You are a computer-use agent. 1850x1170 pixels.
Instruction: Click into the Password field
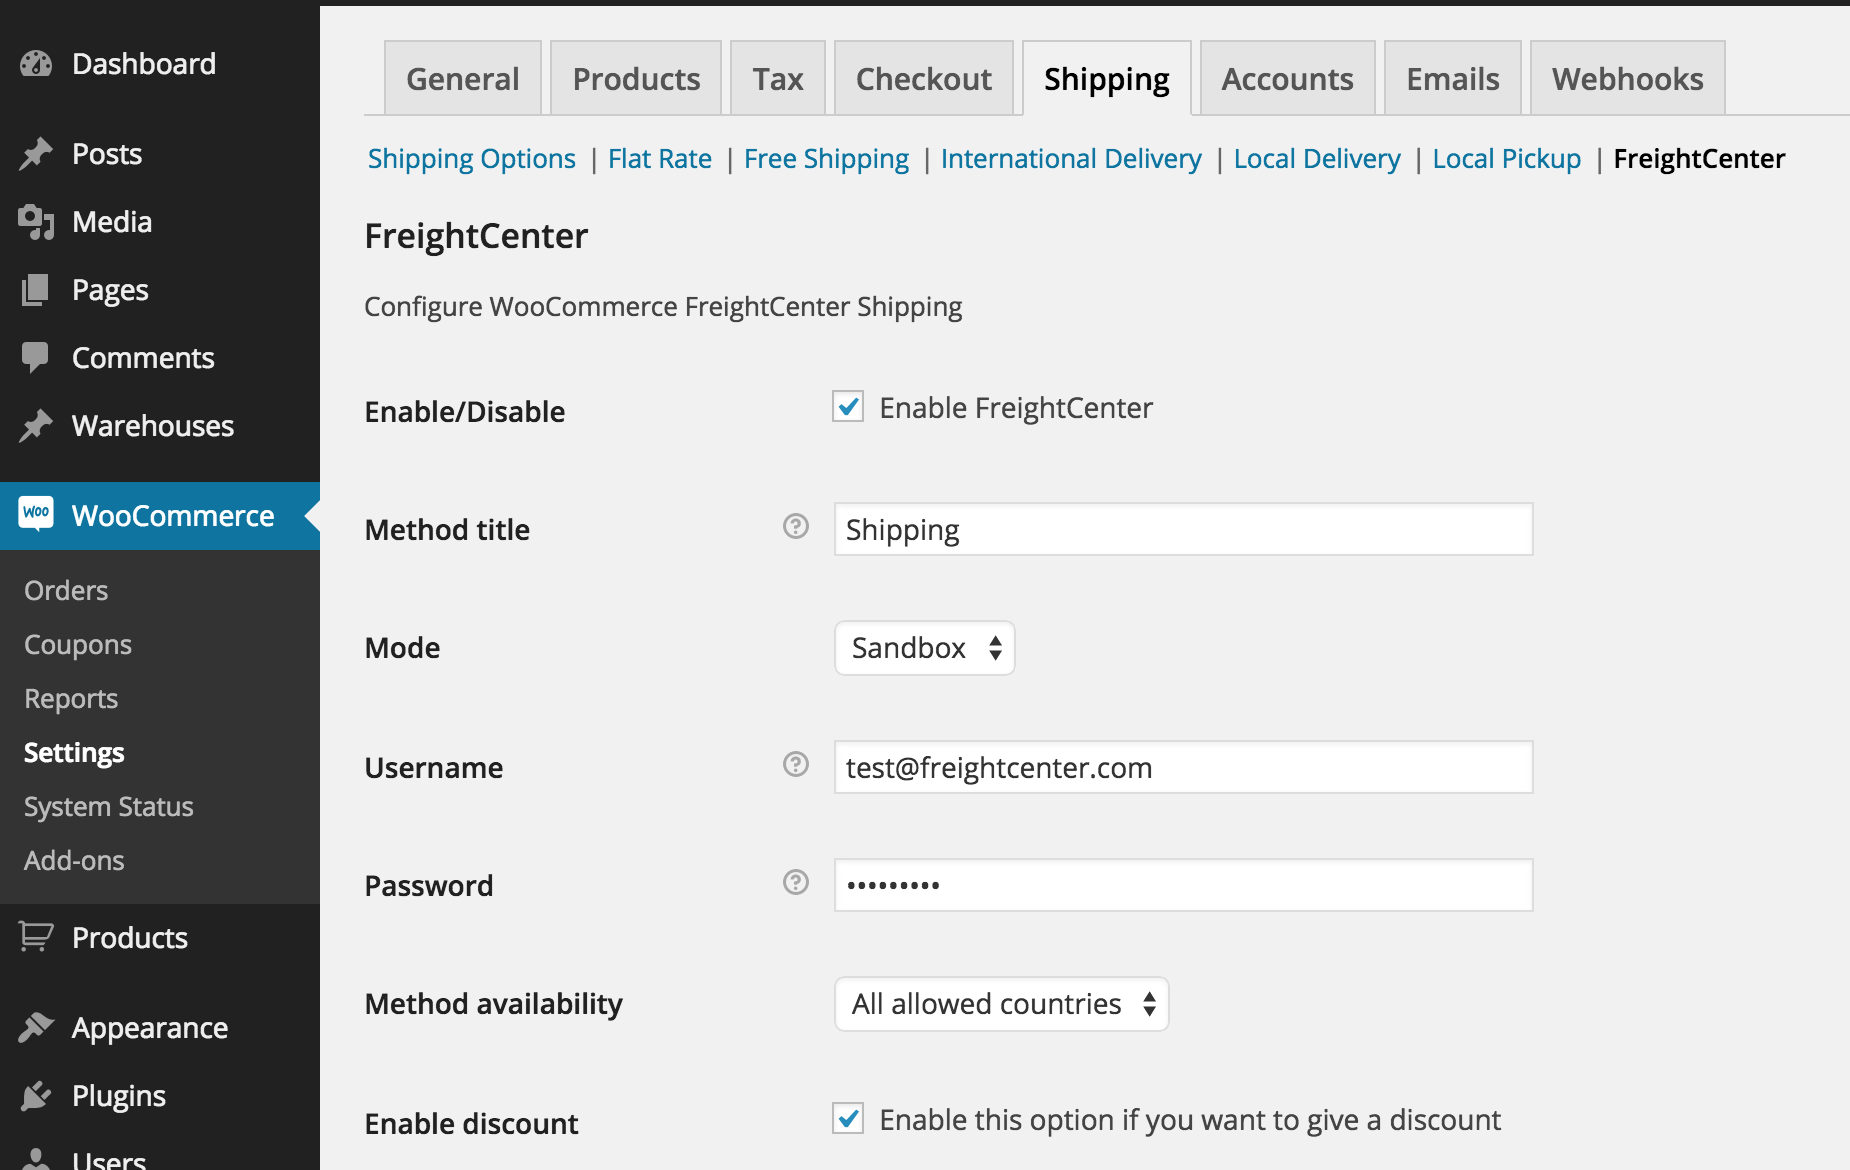click(1184, 885)
